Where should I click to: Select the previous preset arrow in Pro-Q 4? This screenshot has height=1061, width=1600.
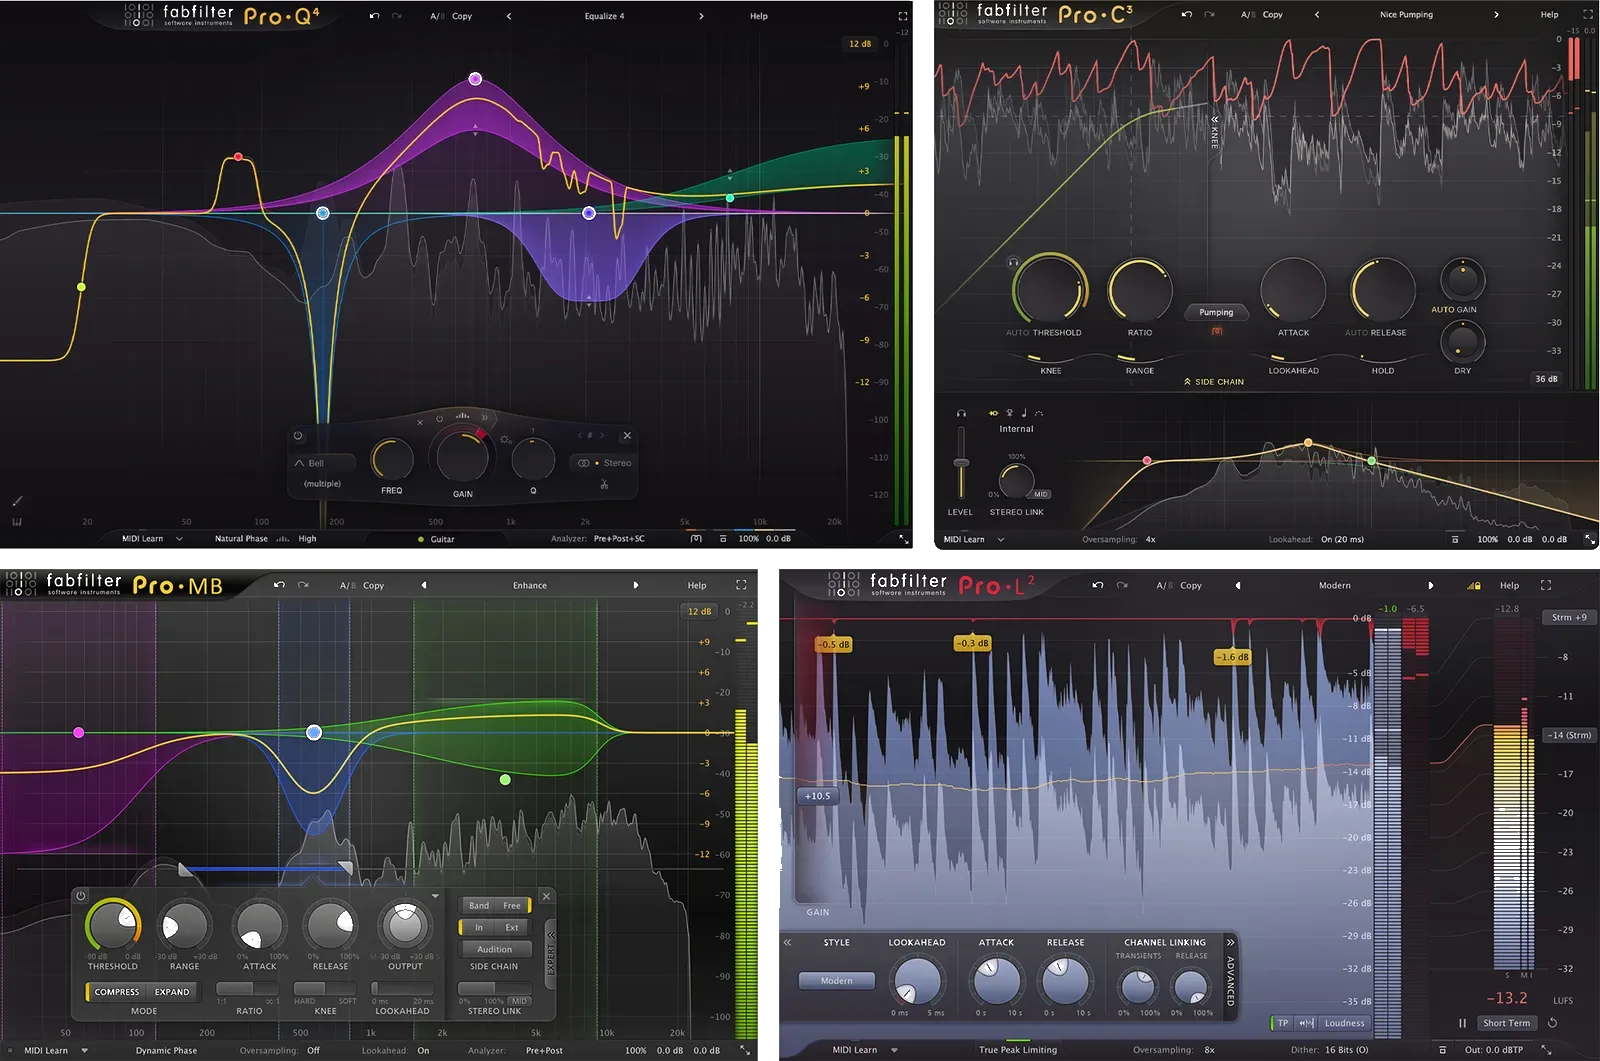coord(508,16)
